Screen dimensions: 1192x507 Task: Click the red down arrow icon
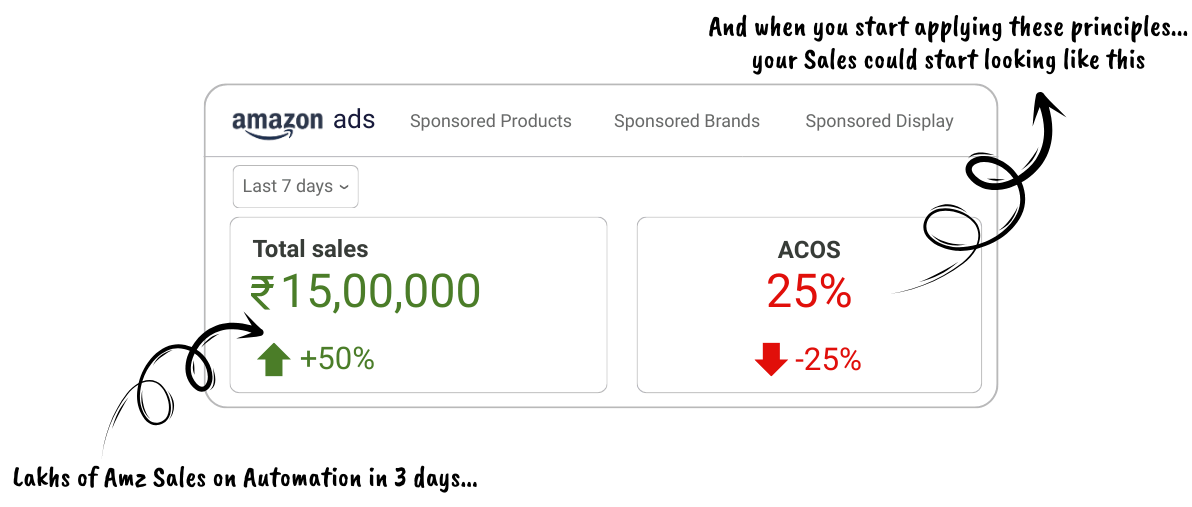point(771,359)
